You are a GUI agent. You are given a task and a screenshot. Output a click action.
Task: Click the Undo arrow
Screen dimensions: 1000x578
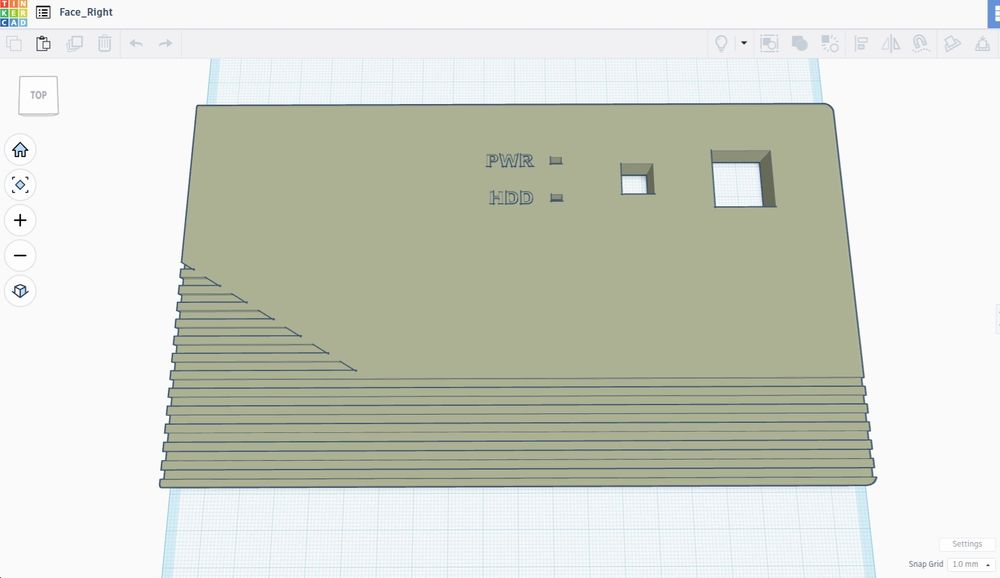pos(136,43)
